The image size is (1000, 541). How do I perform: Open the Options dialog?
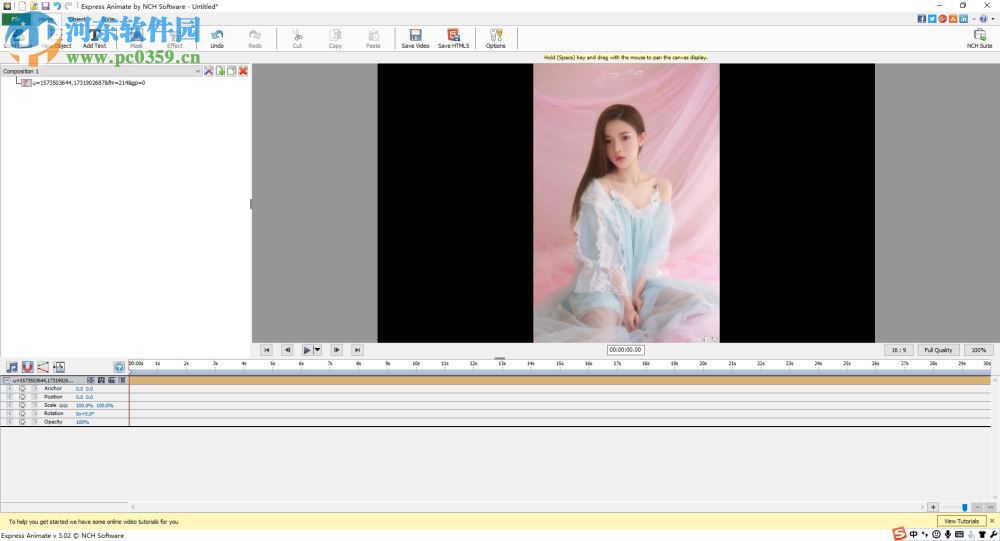pos(496,38)
